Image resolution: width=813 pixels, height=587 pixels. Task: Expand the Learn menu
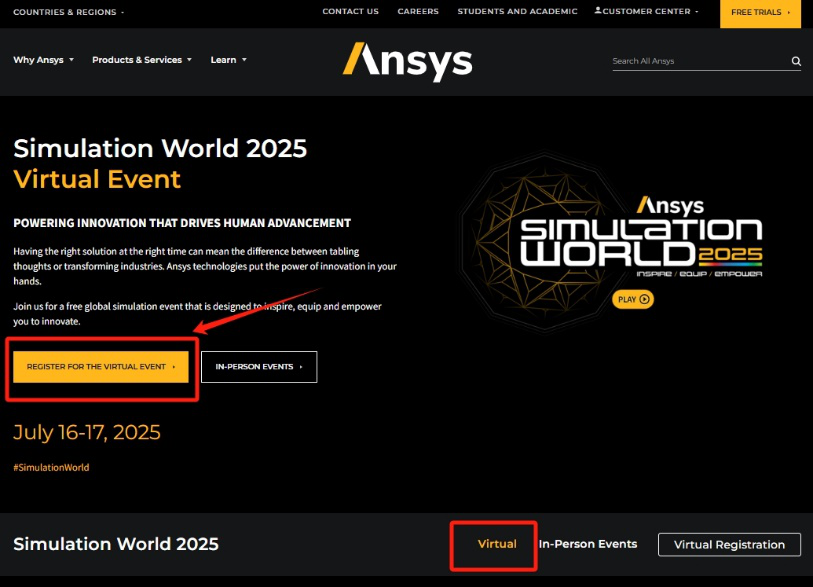229,60
